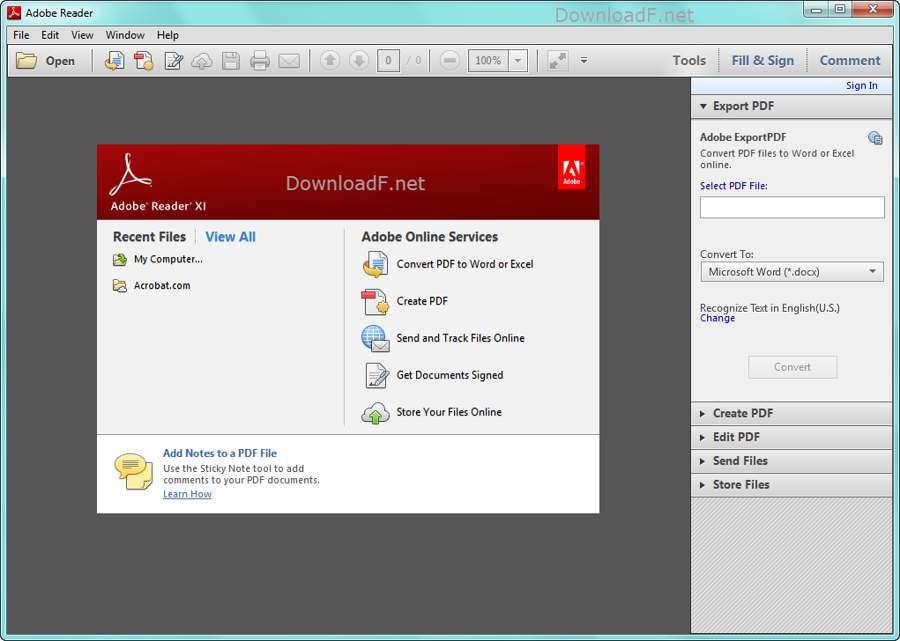Open the Email attachment icon
Screen dimensions: 900x641
[x=290, y=60]
